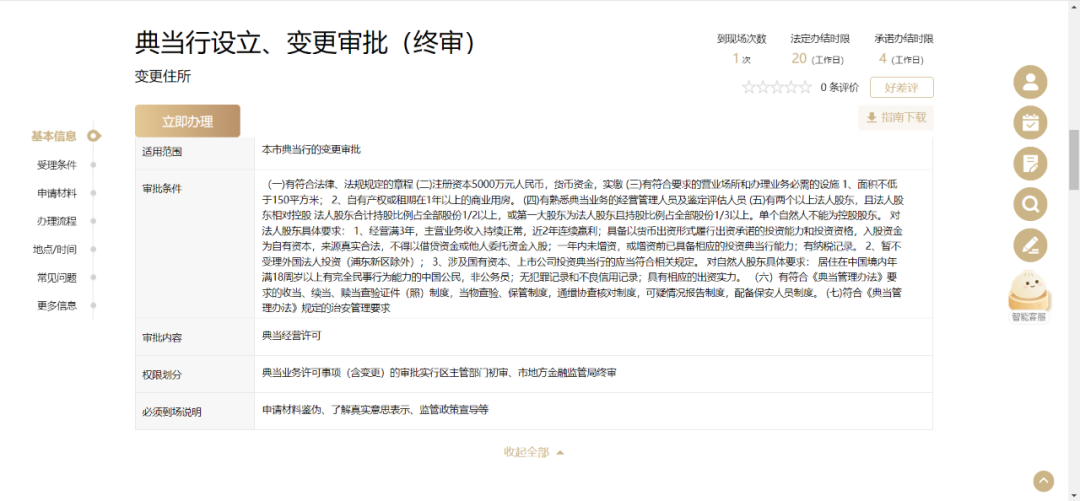This screenshot has height=501, width=1080.
Task: Open 办理流程 in the side navigation
Action: click(x=57, y=221)
